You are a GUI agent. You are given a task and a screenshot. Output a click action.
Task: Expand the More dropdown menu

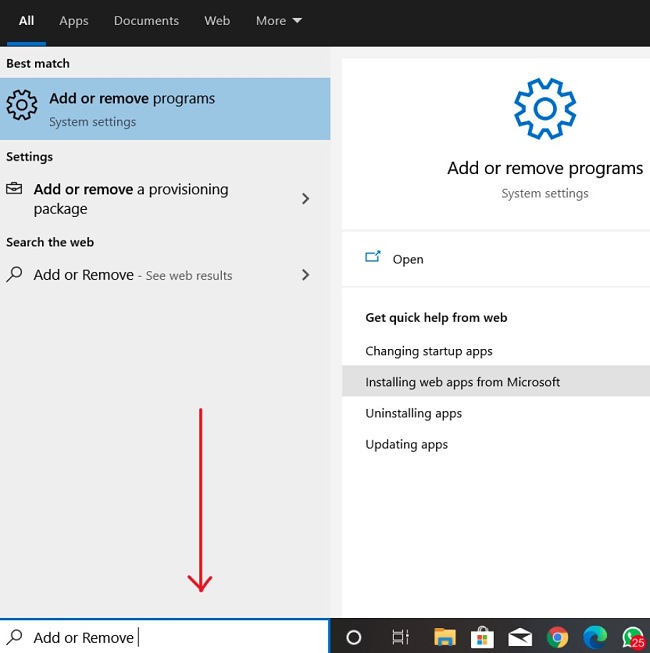pyautogui.click(x=279, y=21)
